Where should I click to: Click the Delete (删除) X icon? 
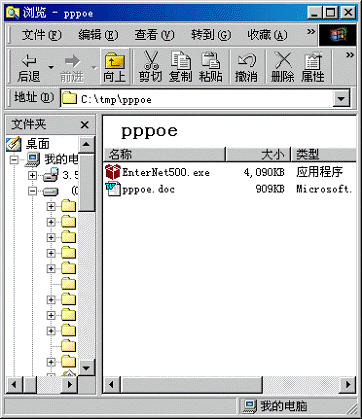point(283,67)
